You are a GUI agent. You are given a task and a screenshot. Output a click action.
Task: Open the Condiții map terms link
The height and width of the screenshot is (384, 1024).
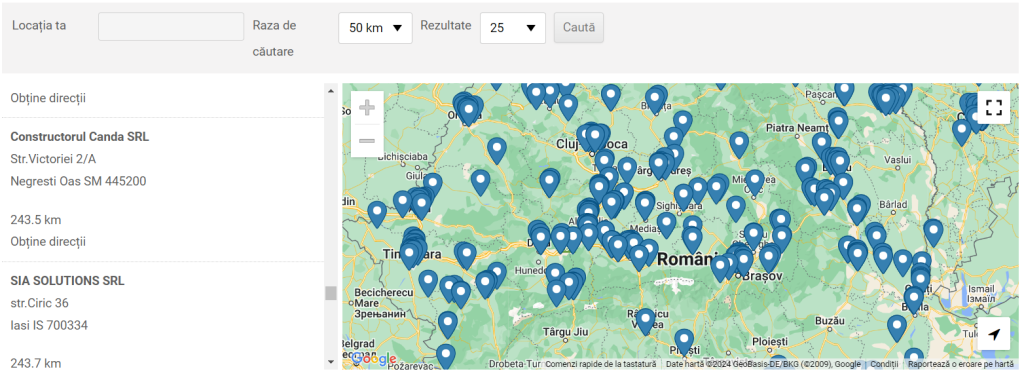pos(884,364)
